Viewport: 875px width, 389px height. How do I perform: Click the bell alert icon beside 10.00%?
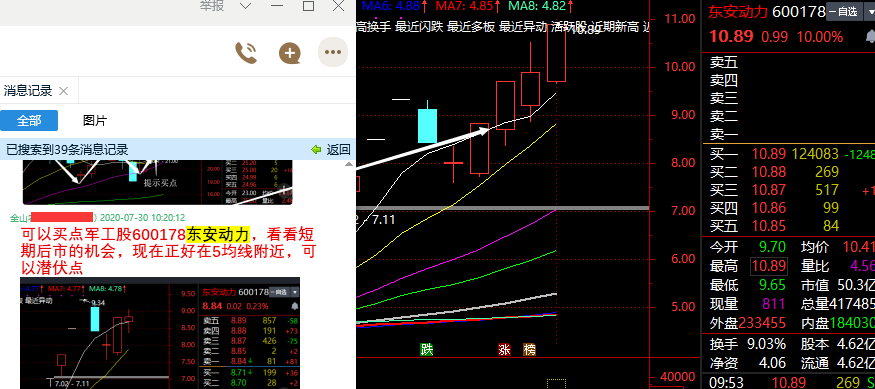(870, 37)
